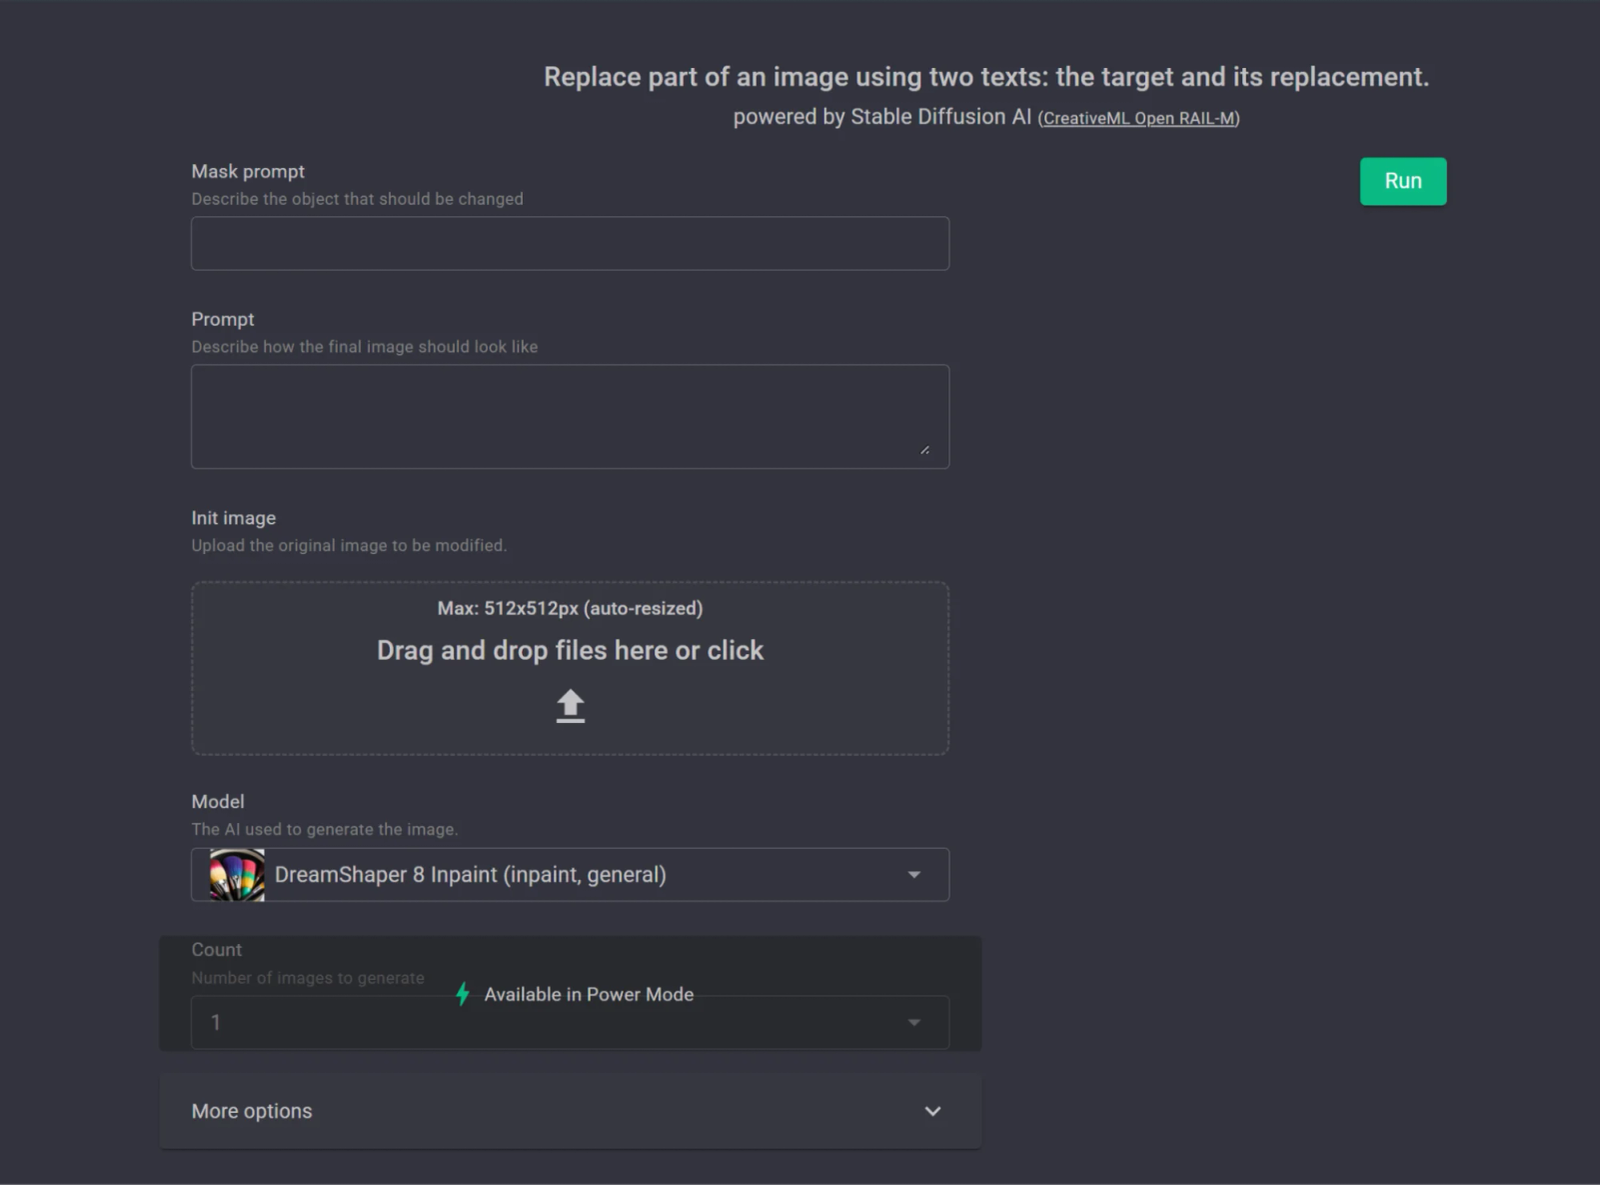Click the DreamShaper model thumbnail image
The image size is (1600, 1185).
click(237, 875)
